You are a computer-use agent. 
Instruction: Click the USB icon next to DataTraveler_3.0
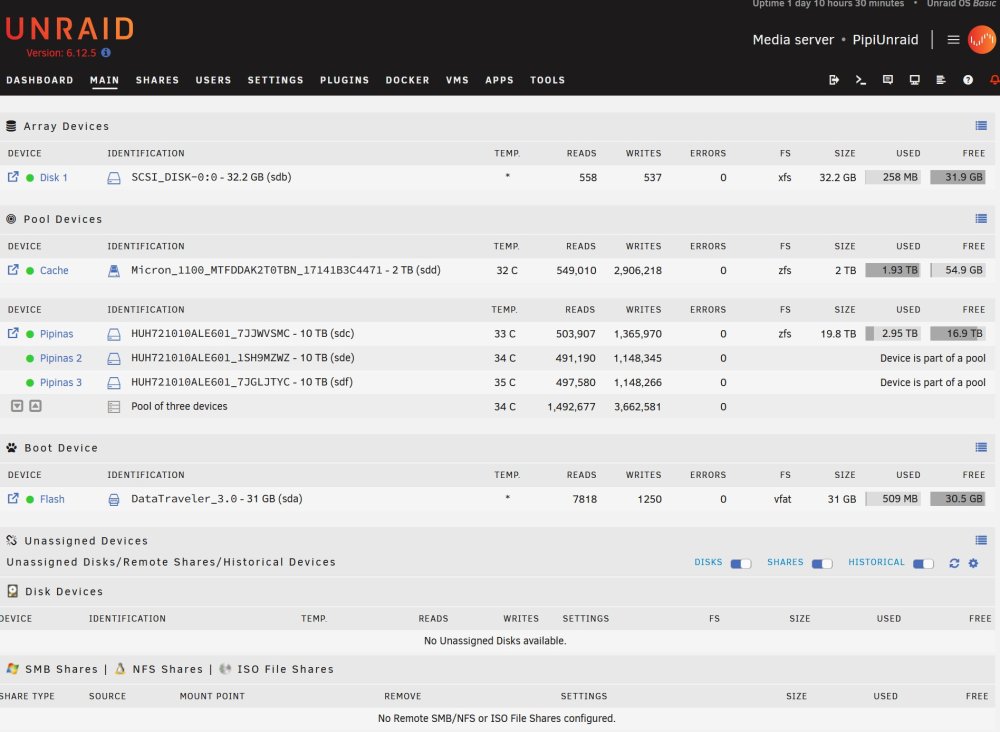coord(114,499)
